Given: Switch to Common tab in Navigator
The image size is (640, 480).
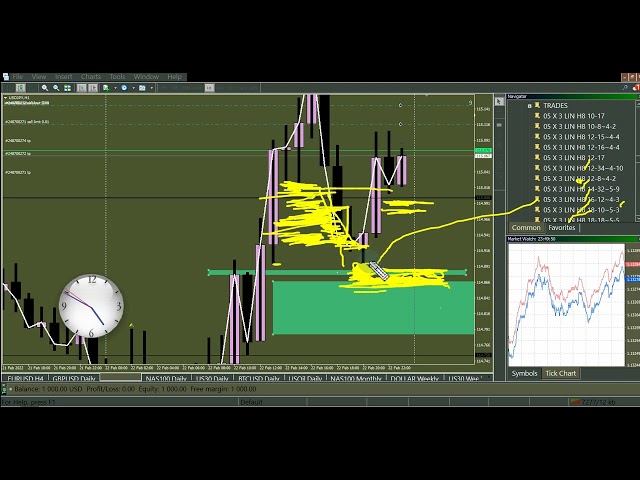Looking at the screenshot, I should point(526,228).
